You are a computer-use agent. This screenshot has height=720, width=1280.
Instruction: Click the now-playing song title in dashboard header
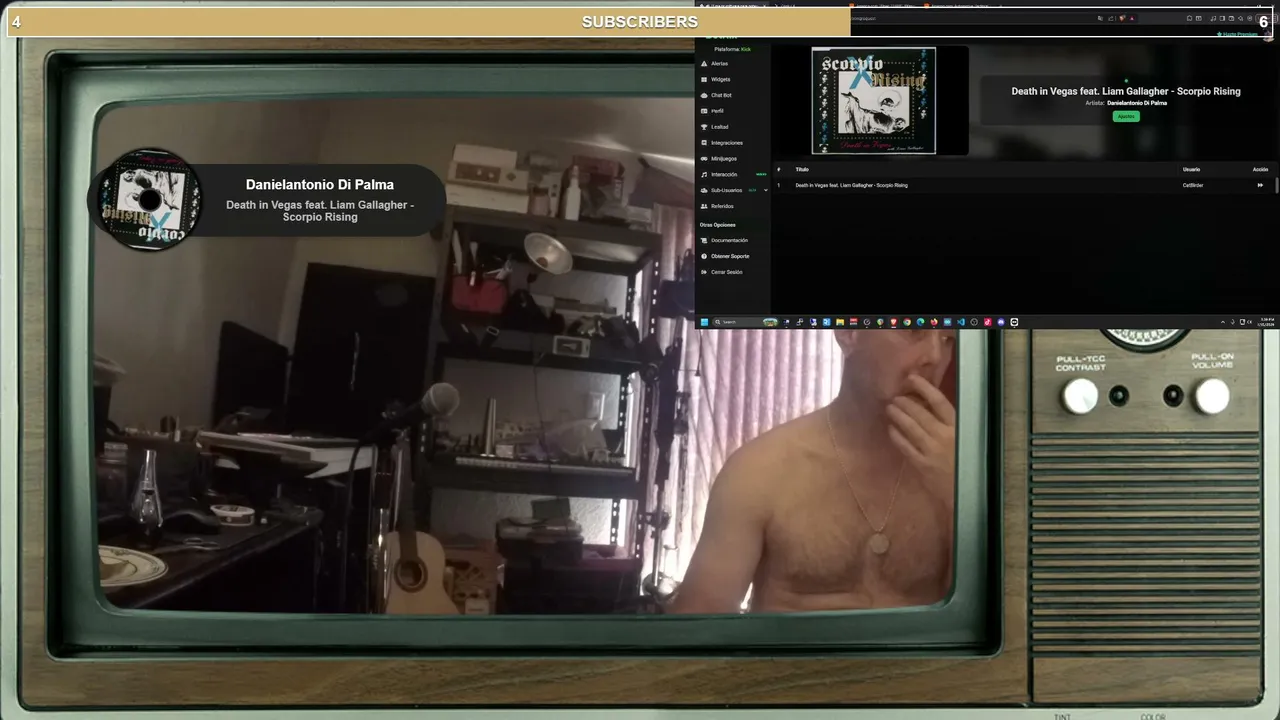pyautogui.click(x=1126, y=91)
